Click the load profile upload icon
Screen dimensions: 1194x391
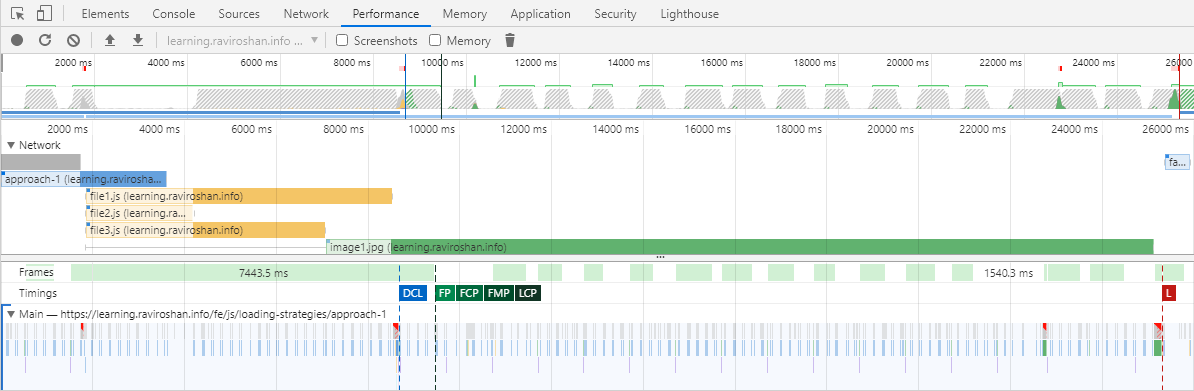(x=110, y=40)
